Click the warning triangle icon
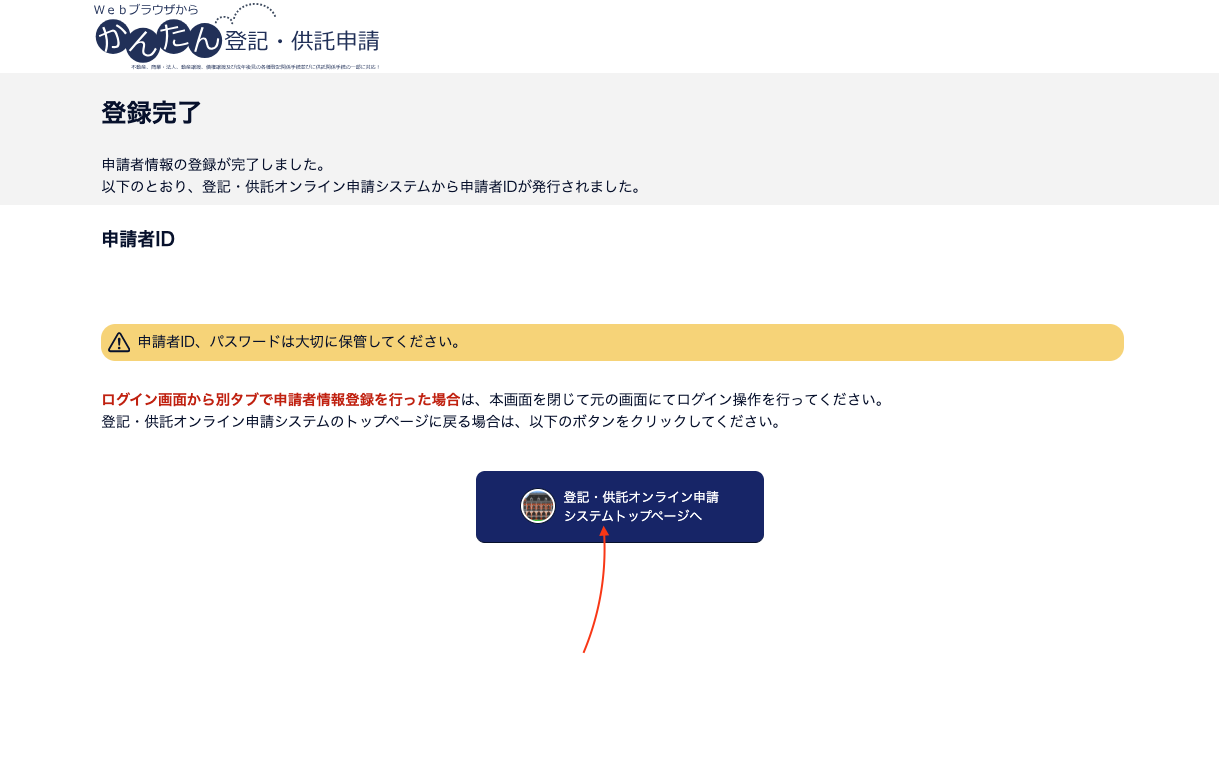The height and width of the screenshot is (766, 1219). (119, 342)
